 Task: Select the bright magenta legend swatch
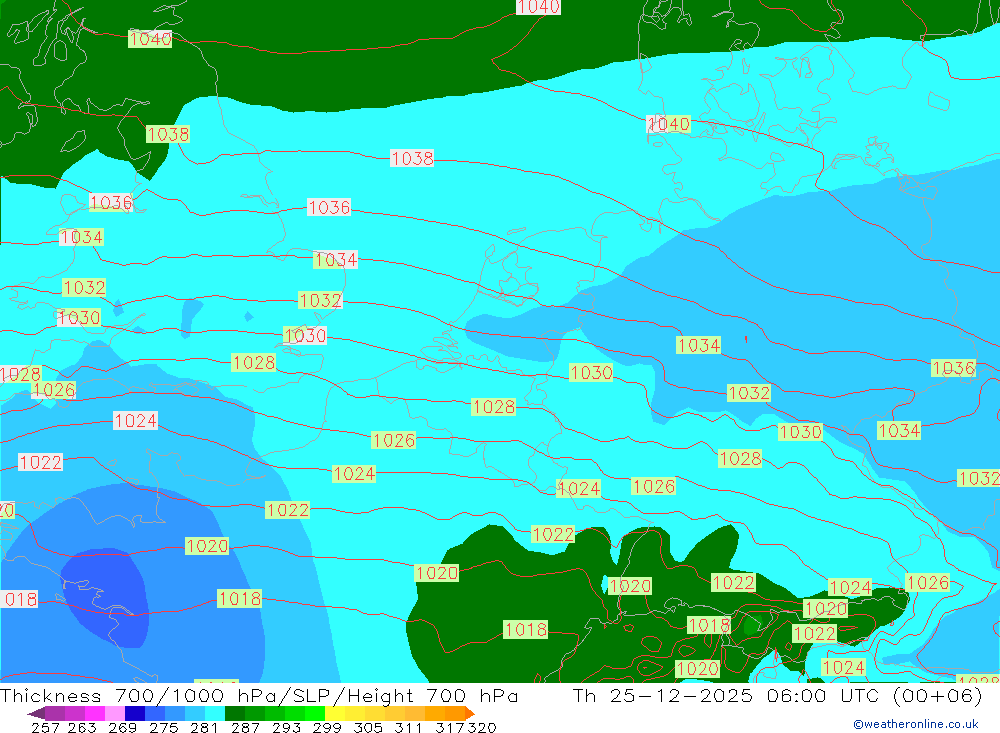click(94, 713)
